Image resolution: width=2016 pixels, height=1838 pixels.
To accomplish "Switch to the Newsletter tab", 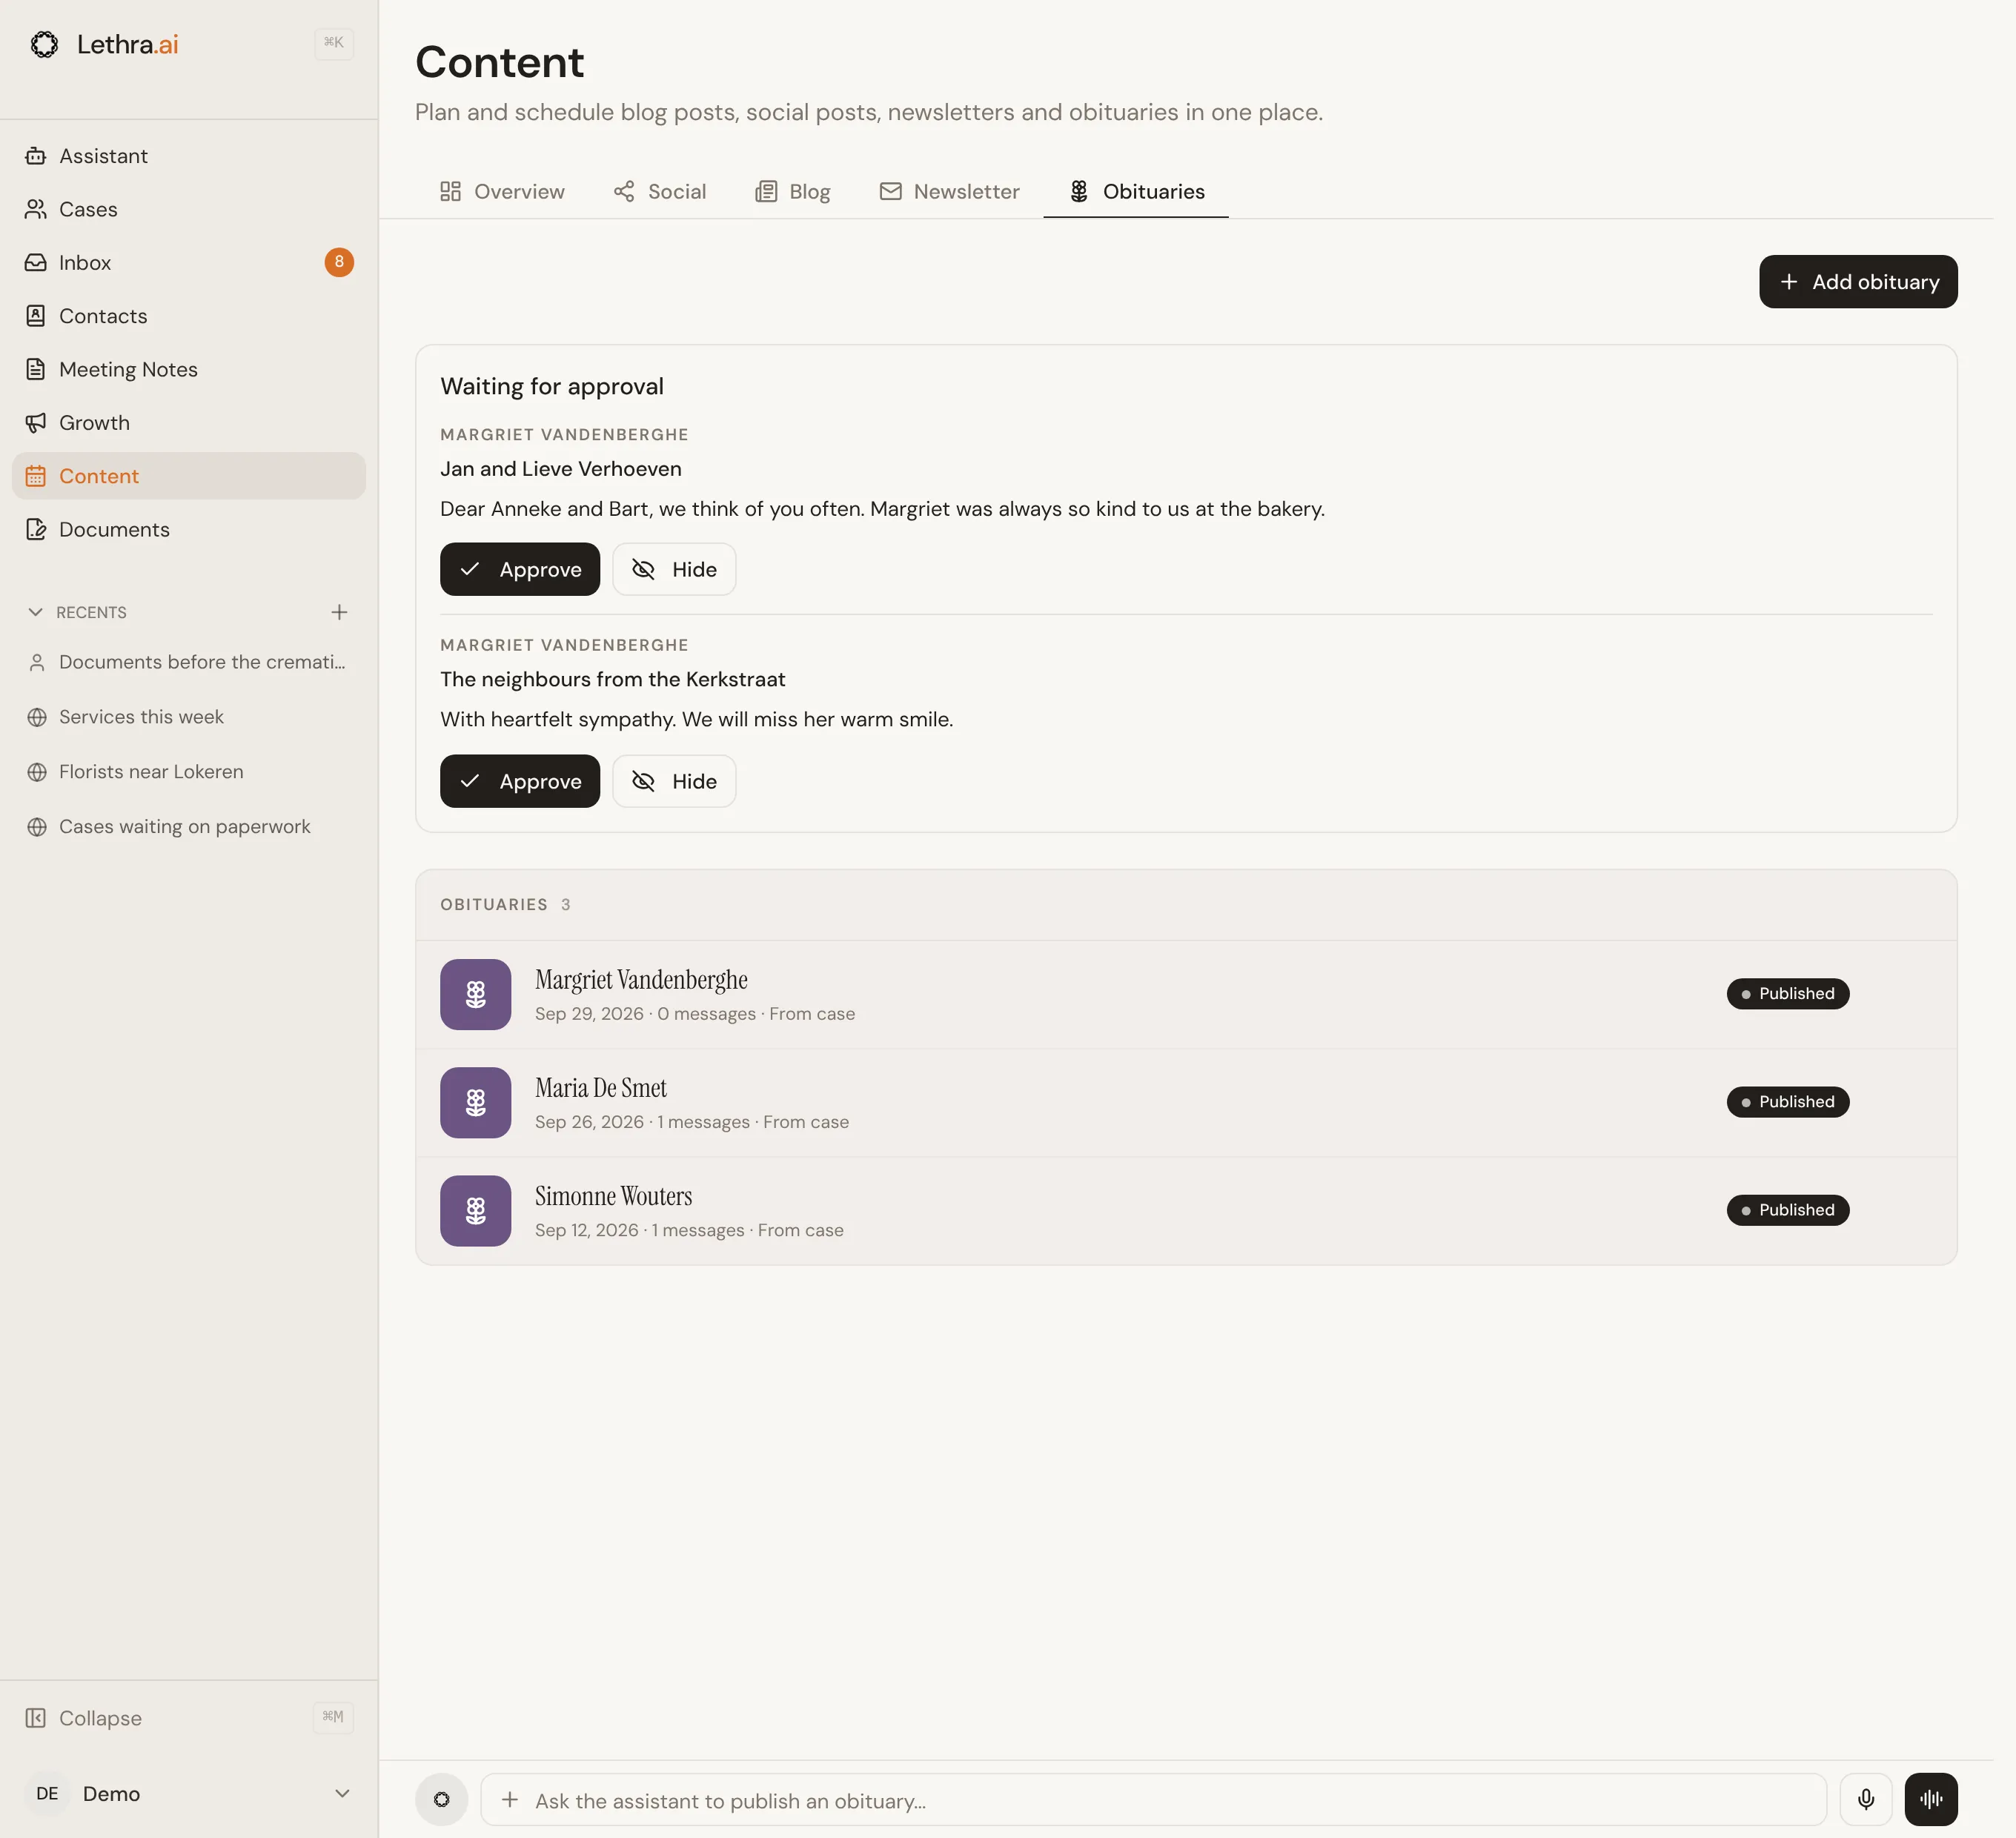I will pyautogui.click(x=949, y=191).
